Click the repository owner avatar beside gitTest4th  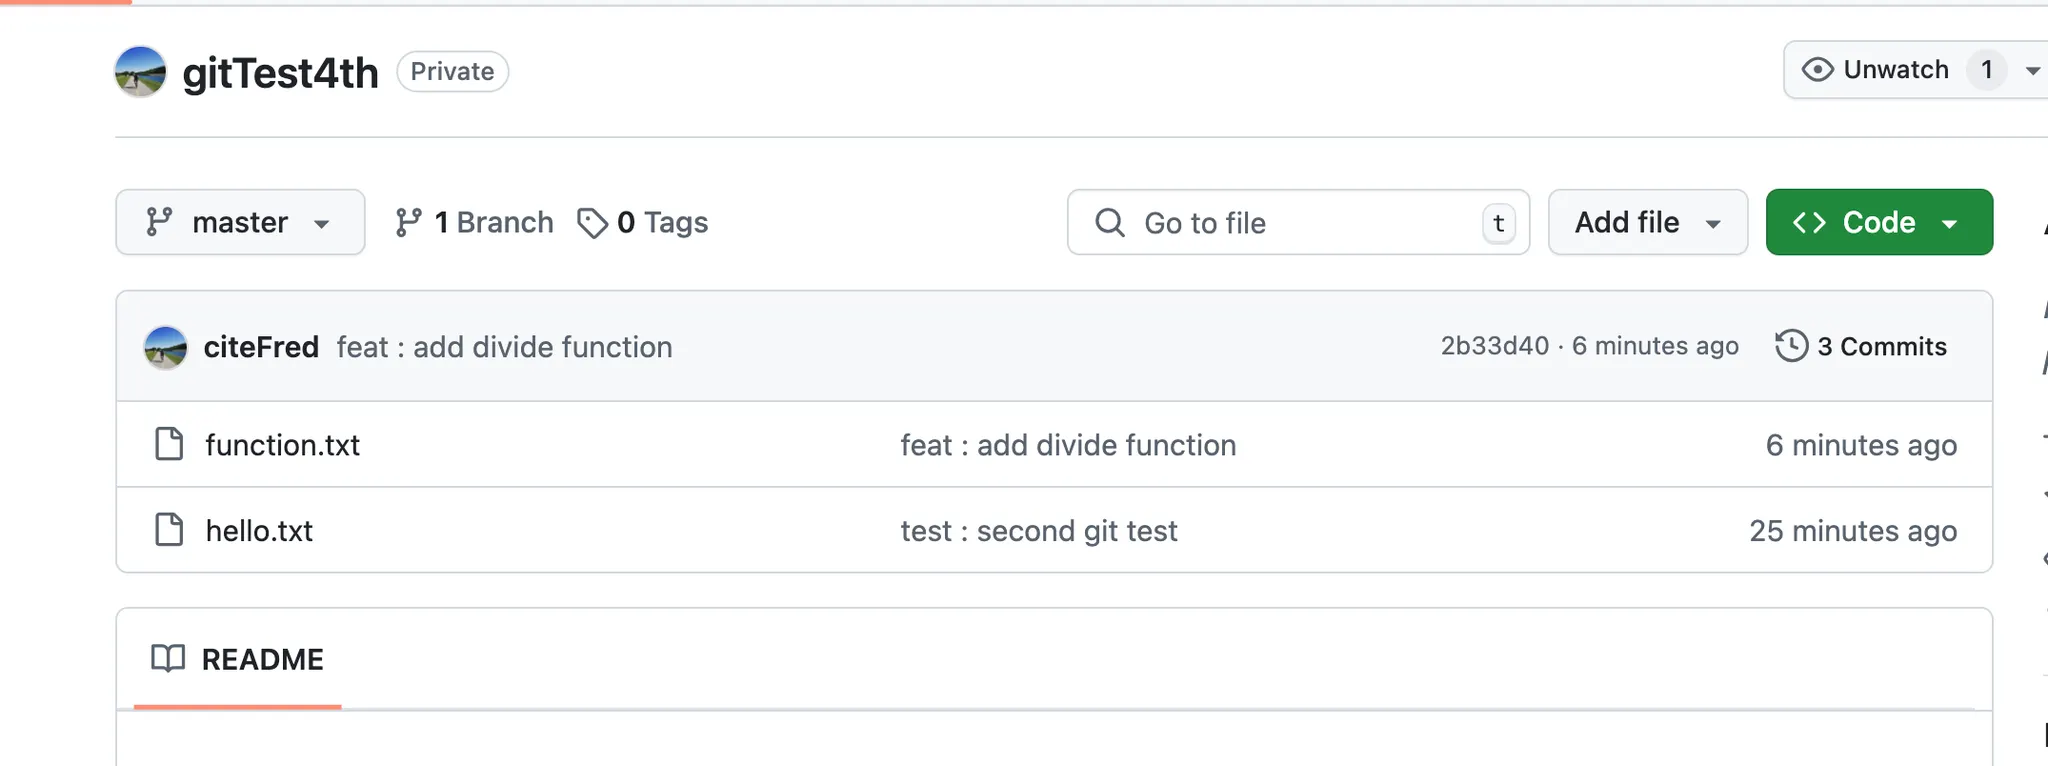(140, 72)
